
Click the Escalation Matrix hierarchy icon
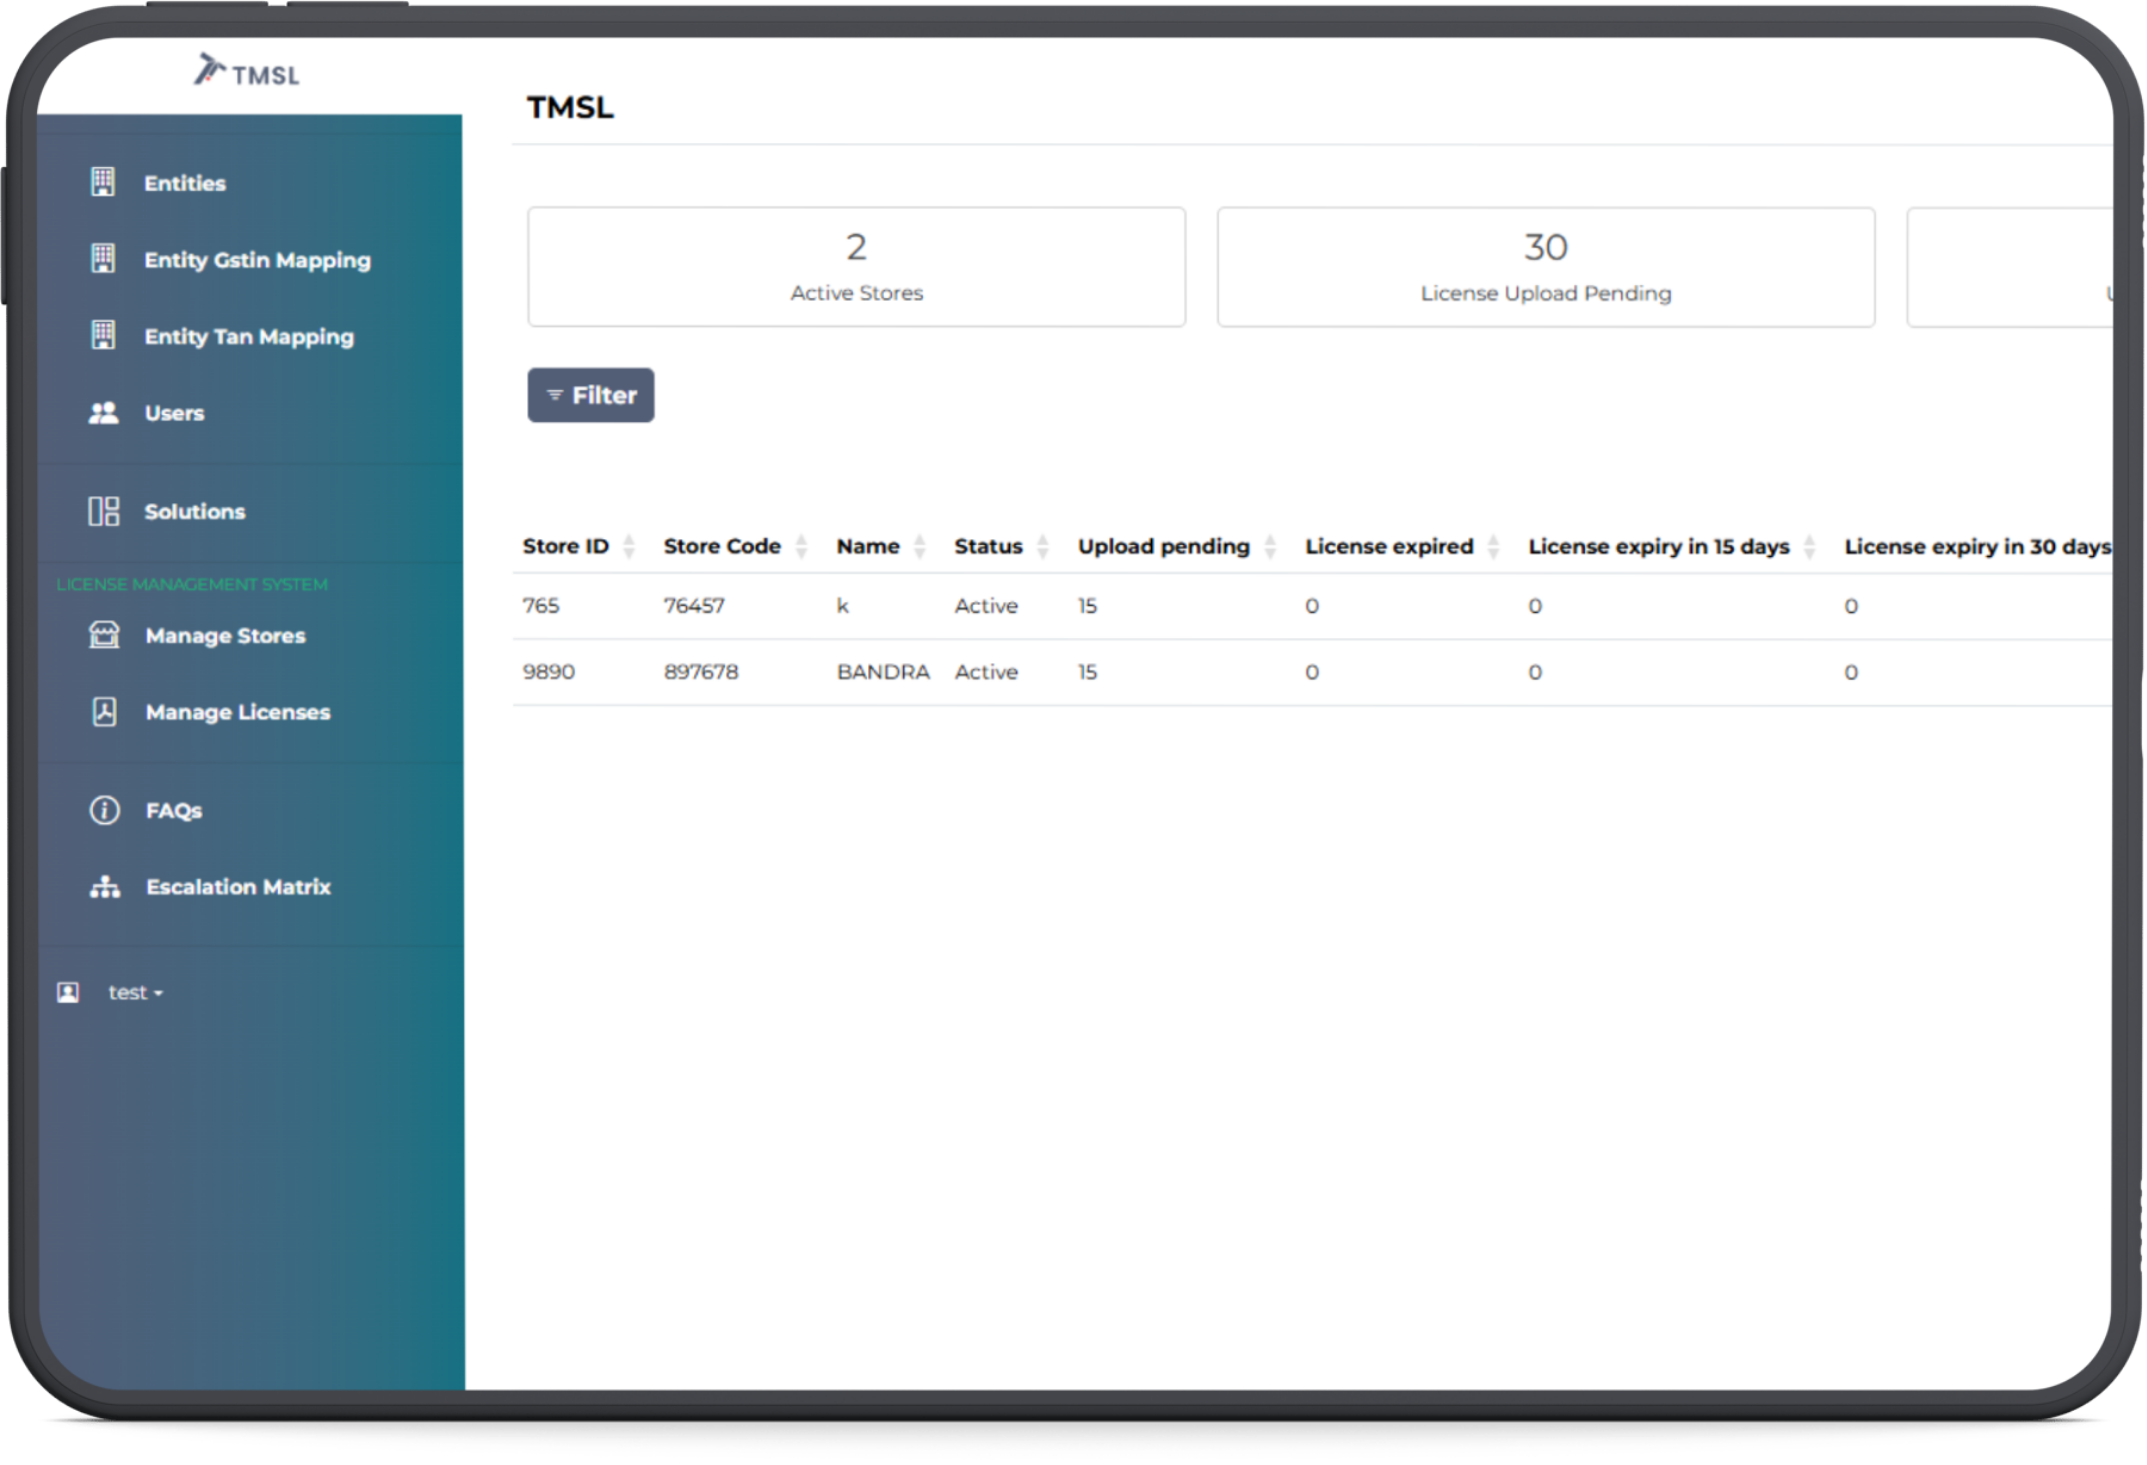(x=104, y=887)
